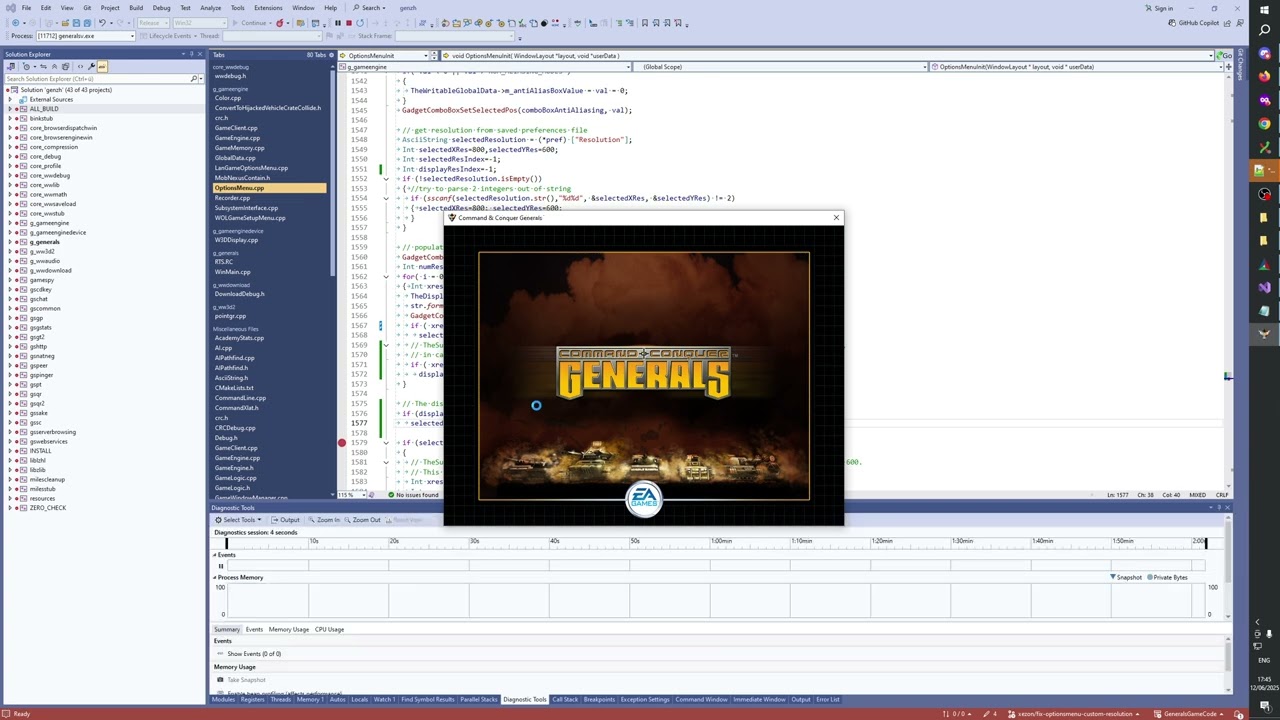Click the toggle bookmark icon in toolbar
The image size is (1280, 720).
645,23
